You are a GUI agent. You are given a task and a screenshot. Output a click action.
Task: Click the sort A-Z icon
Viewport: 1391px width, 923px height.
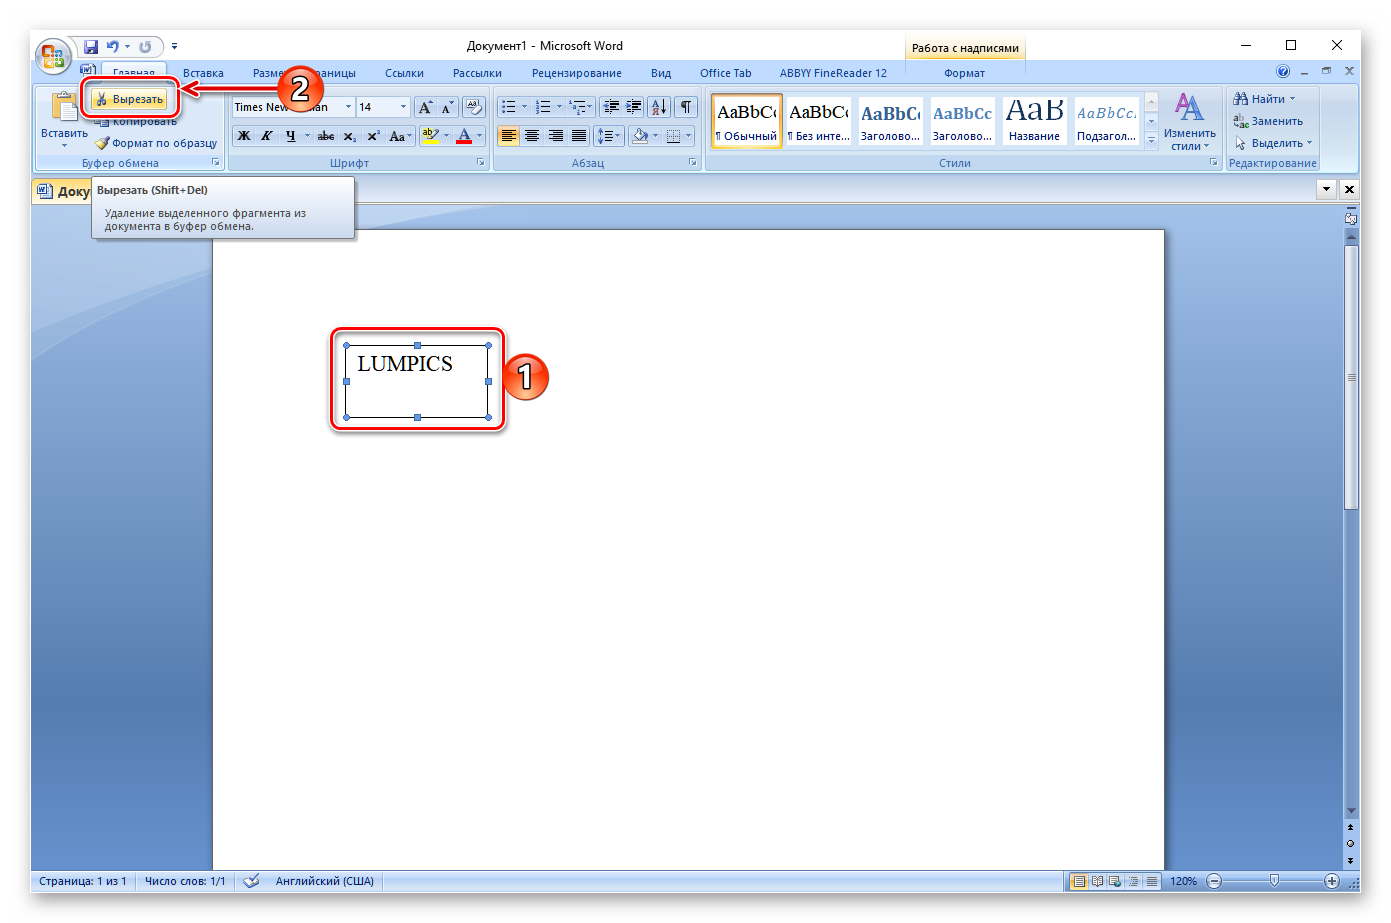point(659,107)
